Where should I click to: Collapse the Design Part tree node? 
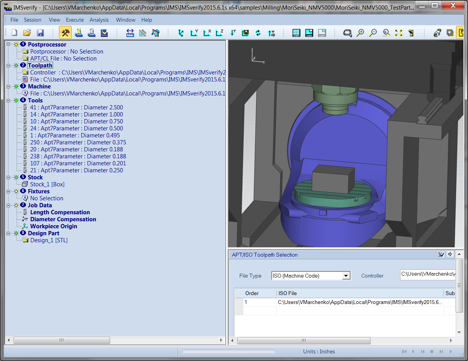pos(9,233)
